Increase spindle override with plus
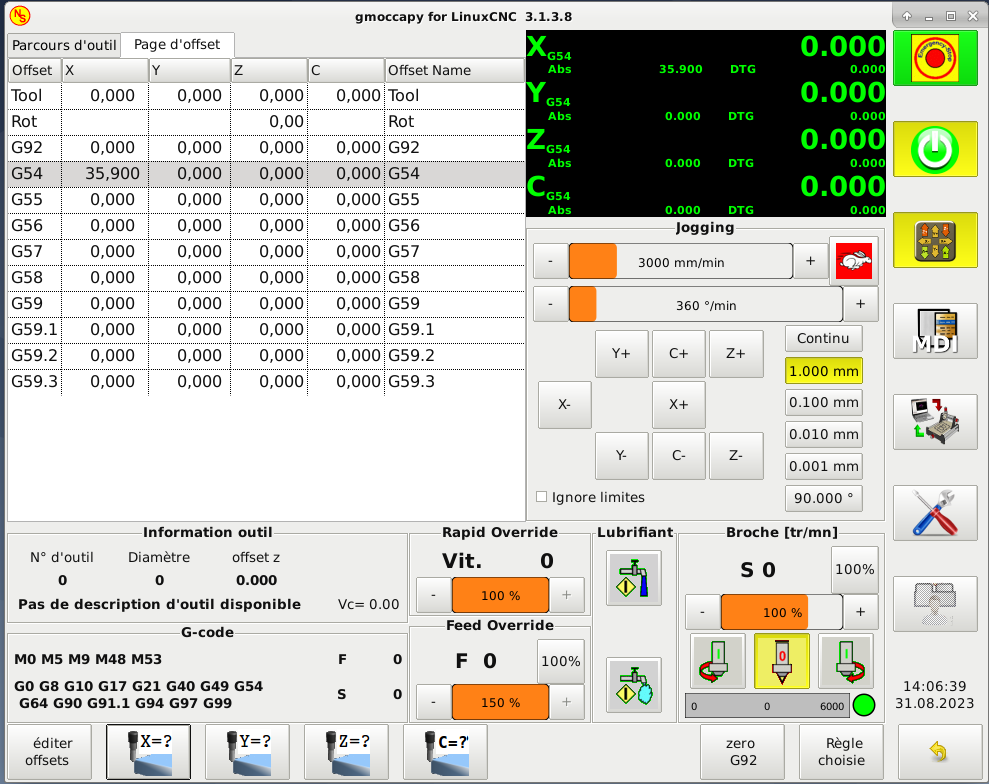 pyautogui.click(x=860, y=612)
